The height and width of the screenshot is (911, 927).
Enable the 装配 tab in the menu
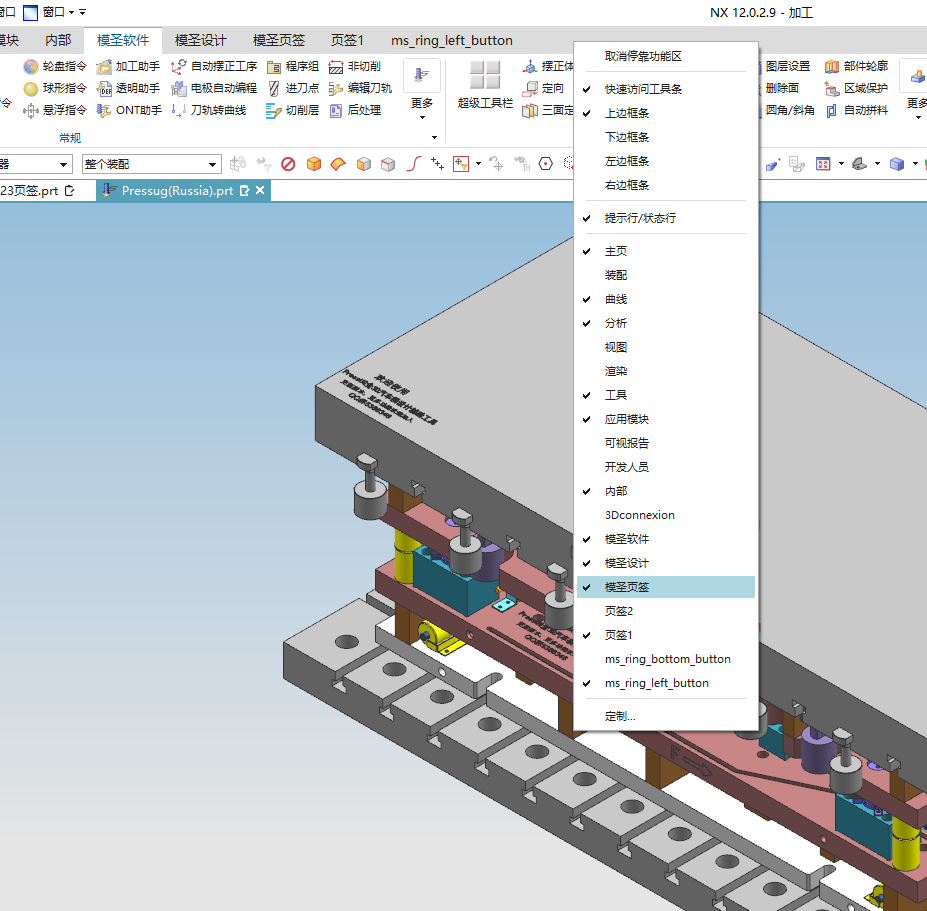(666, 275)
